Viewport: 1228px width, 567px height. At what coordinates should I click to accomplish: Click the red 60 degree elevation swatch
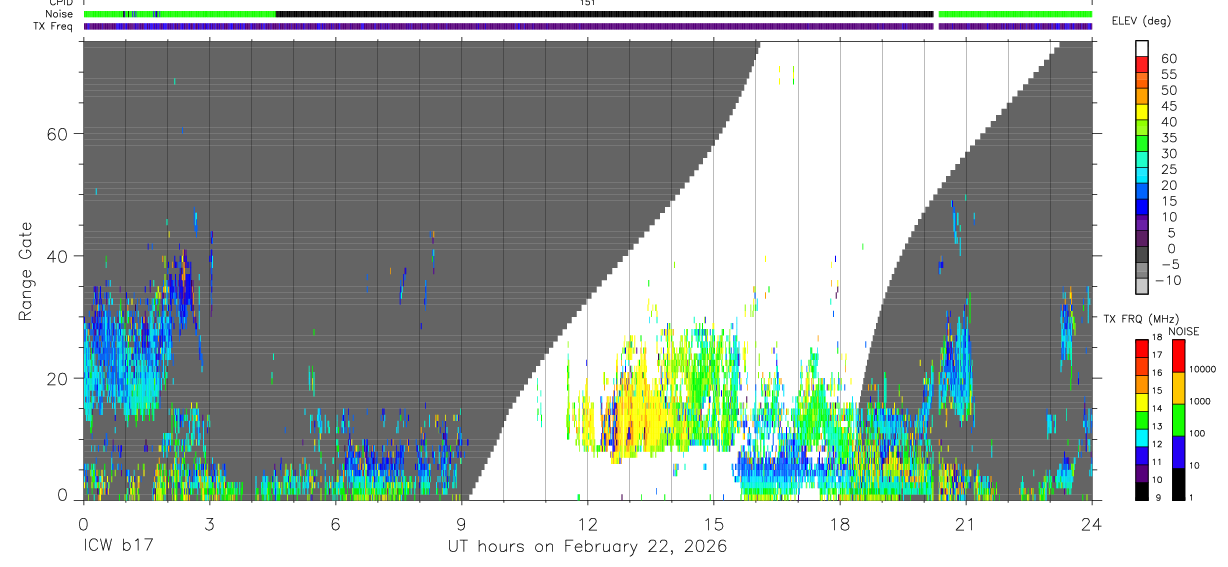point(1141,65)
